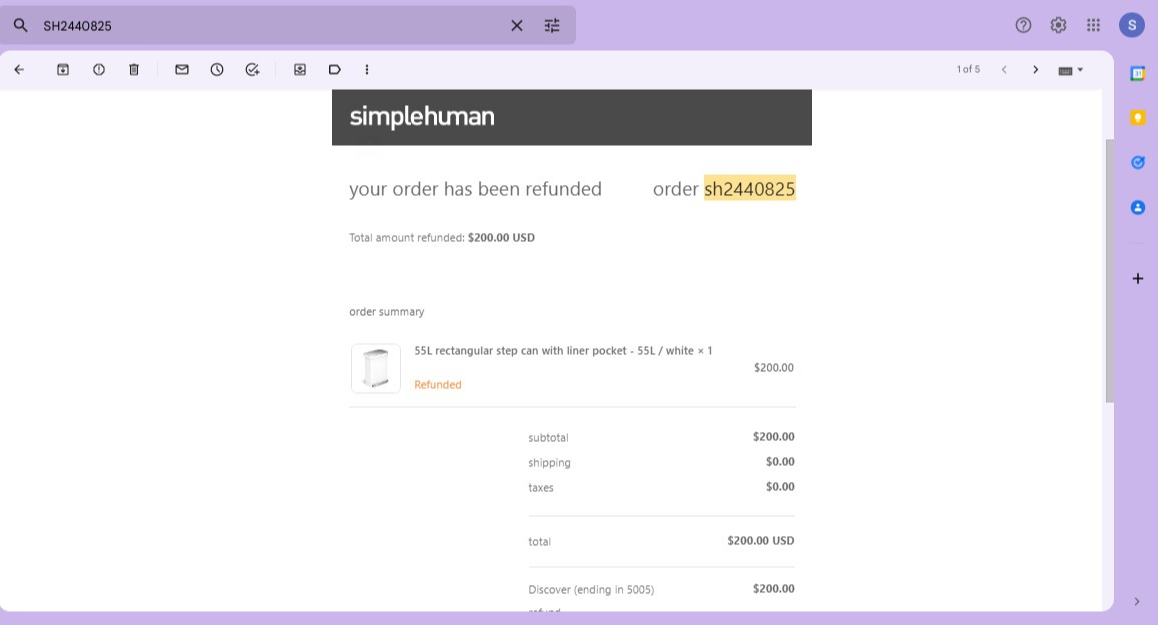
Task: Mark the email as unread
Action: 182,69
